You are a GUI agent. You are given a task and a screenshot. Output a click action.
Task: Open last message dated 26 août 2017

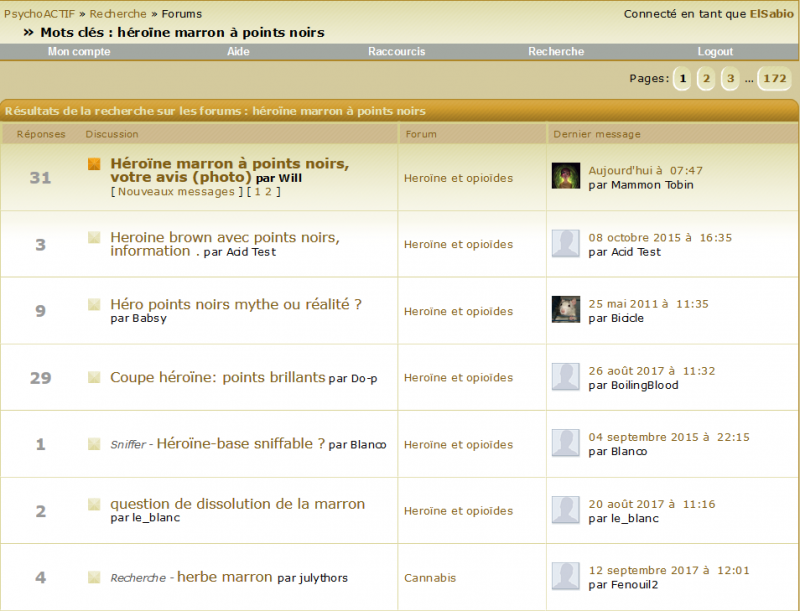(651, 371)
